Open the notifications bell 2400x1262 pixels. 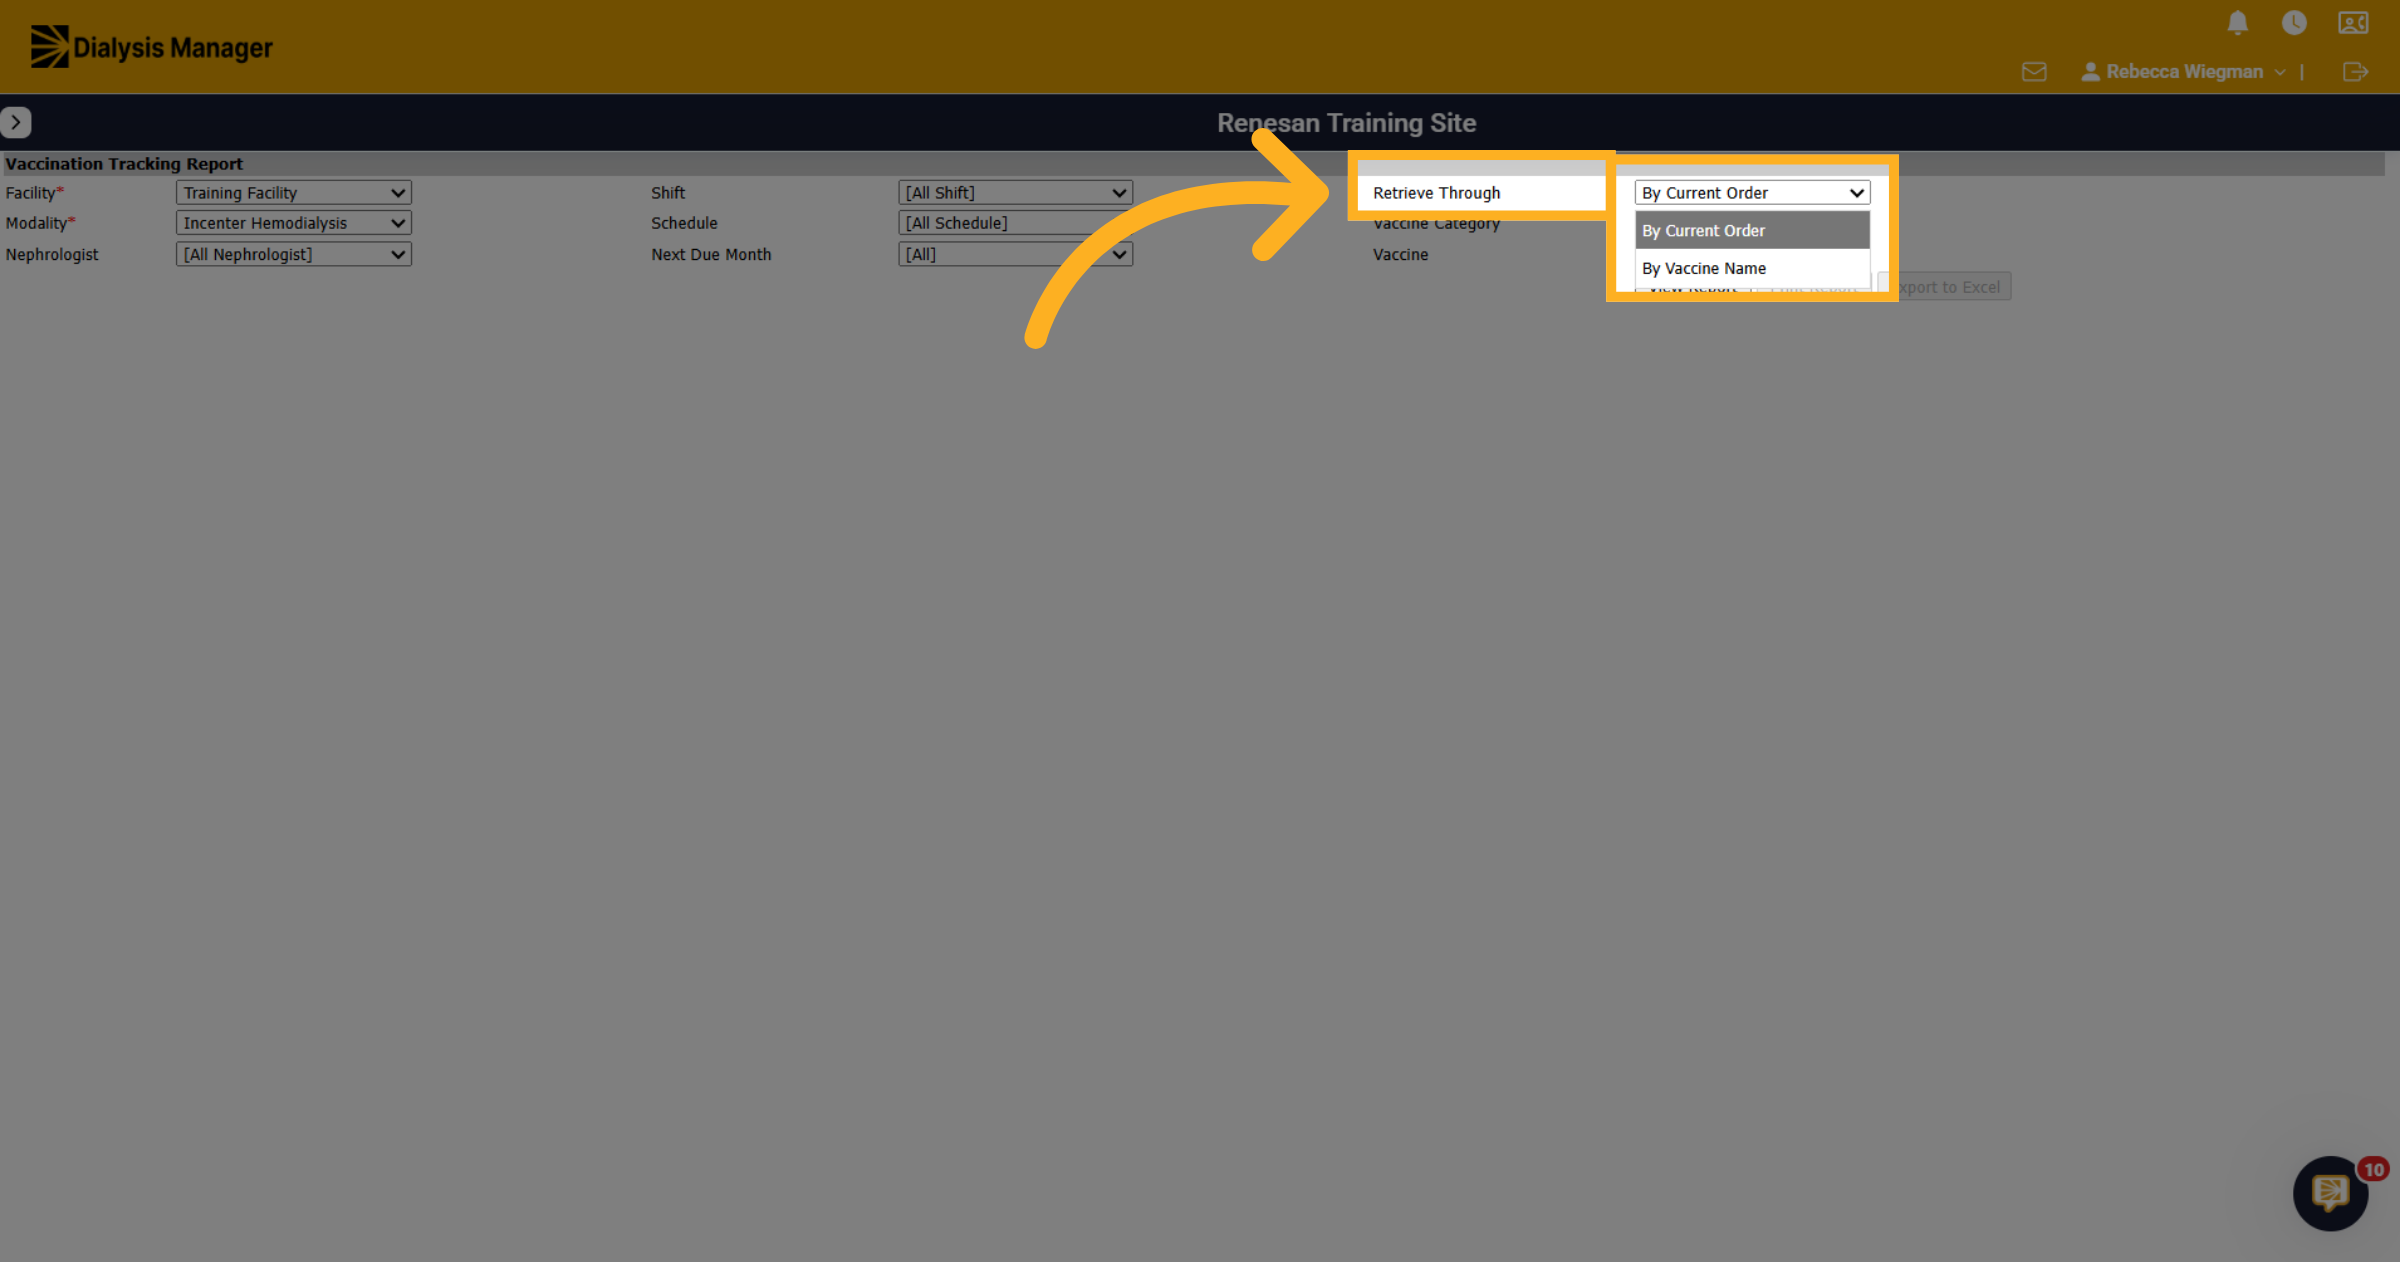click(x=2238, y=23)
